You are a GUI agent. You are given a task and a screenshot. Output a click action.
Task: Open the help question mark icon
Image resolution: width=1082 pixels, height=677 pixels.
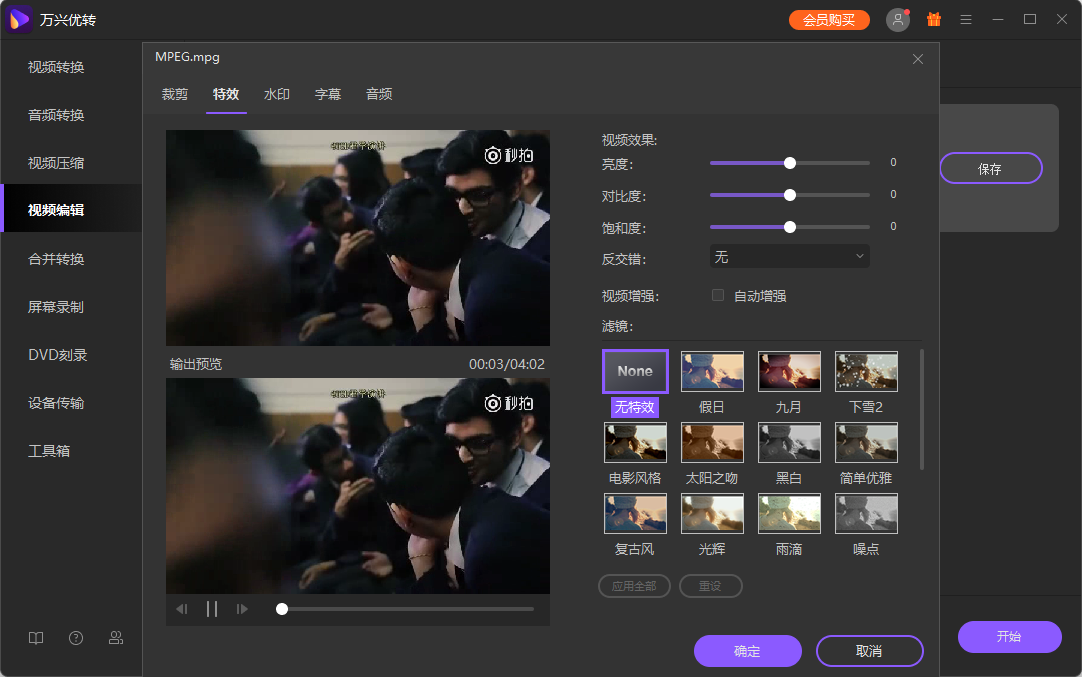point(76,638)
